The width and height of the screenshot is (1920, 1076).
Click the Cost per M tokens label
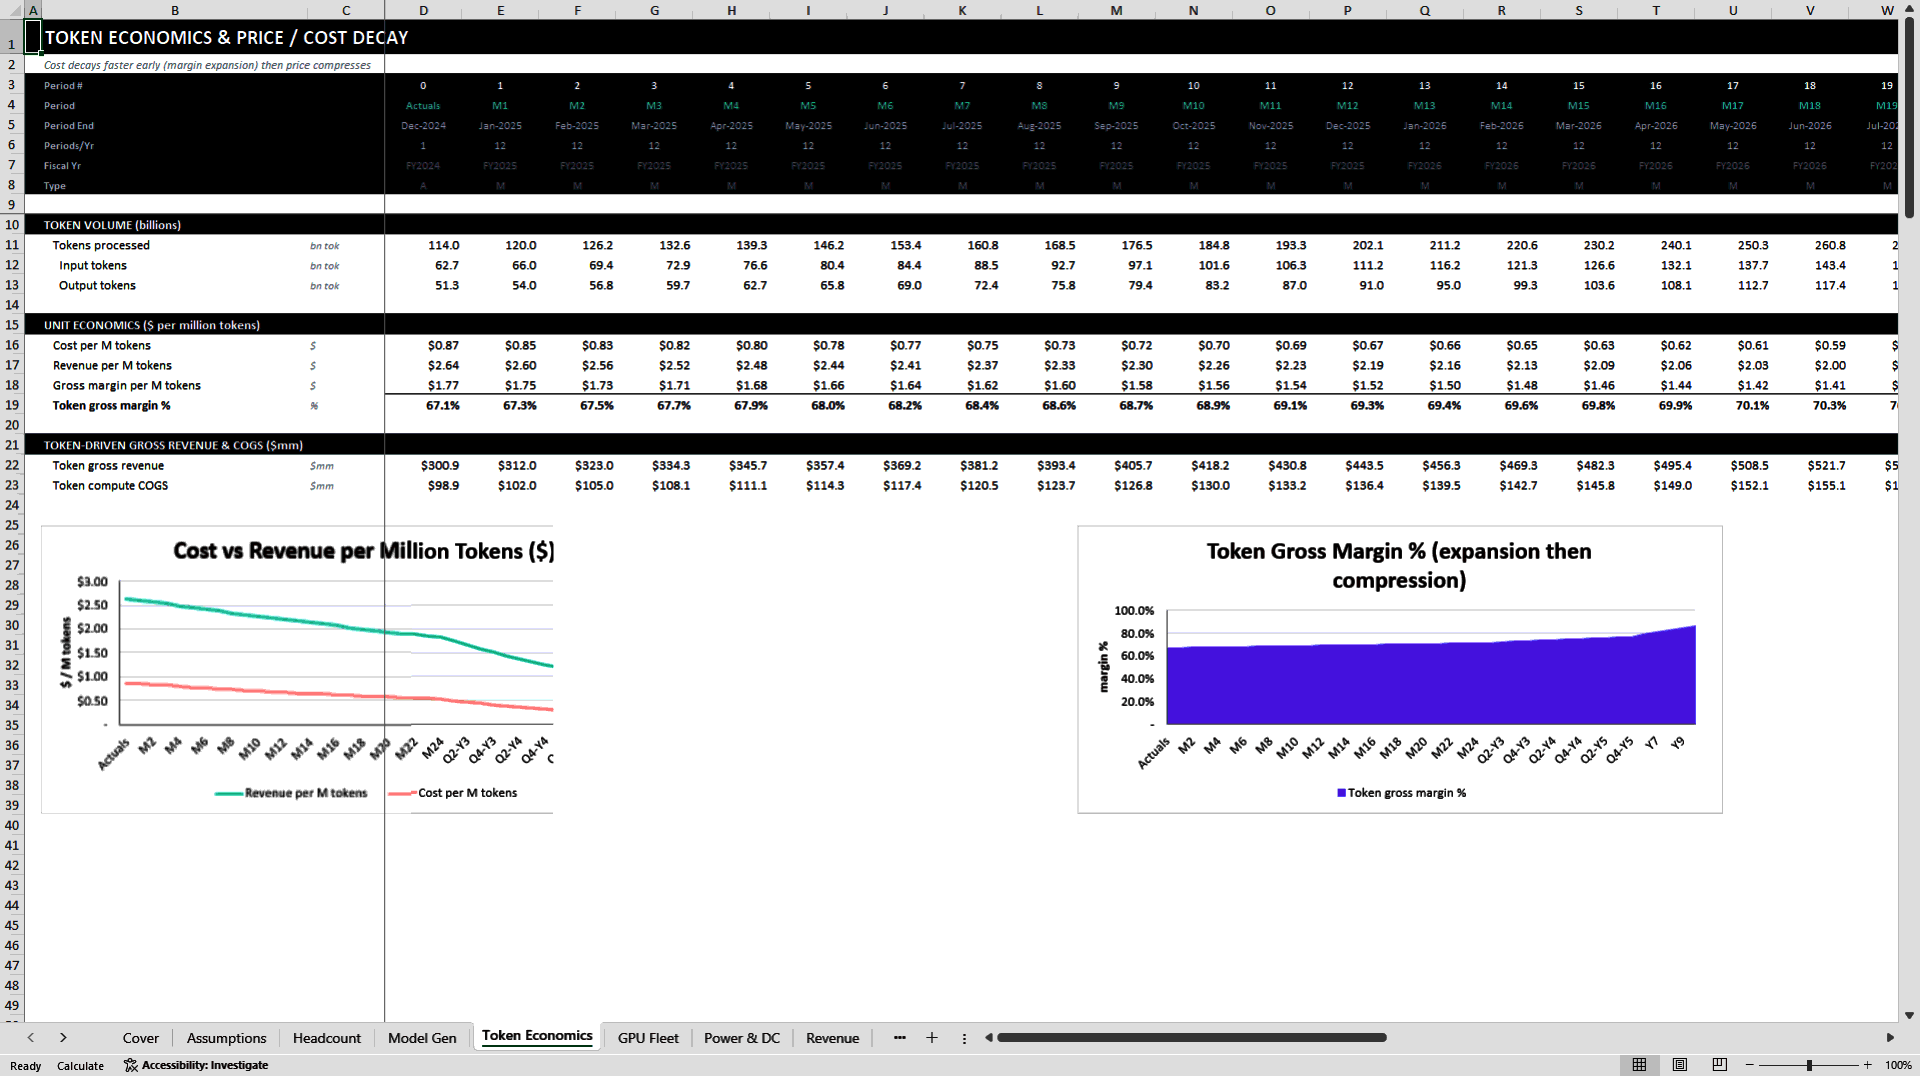[101, 345]
